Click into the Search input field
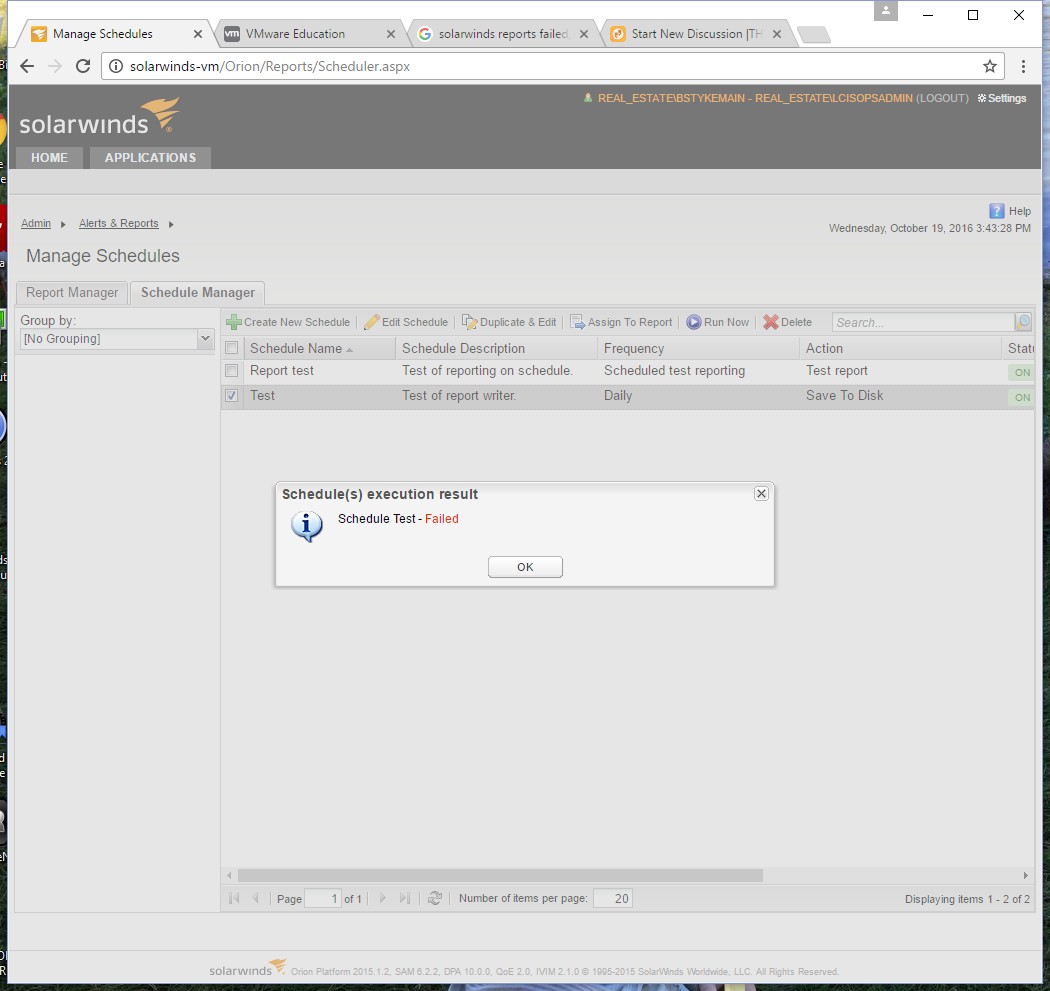This screenshot has height=991, width=1050. tap(923, 323)
